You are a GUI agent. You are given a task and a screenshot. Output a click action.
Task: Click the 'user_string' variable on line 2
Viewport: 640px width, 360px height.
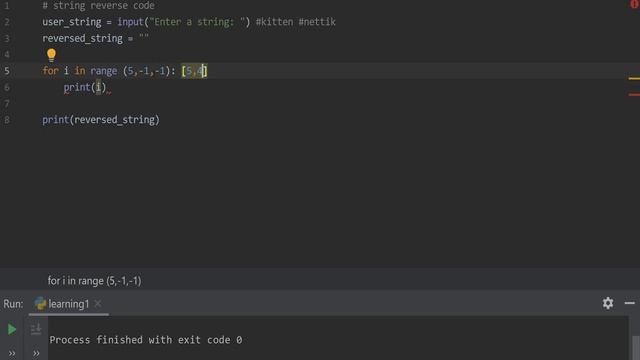72,22
